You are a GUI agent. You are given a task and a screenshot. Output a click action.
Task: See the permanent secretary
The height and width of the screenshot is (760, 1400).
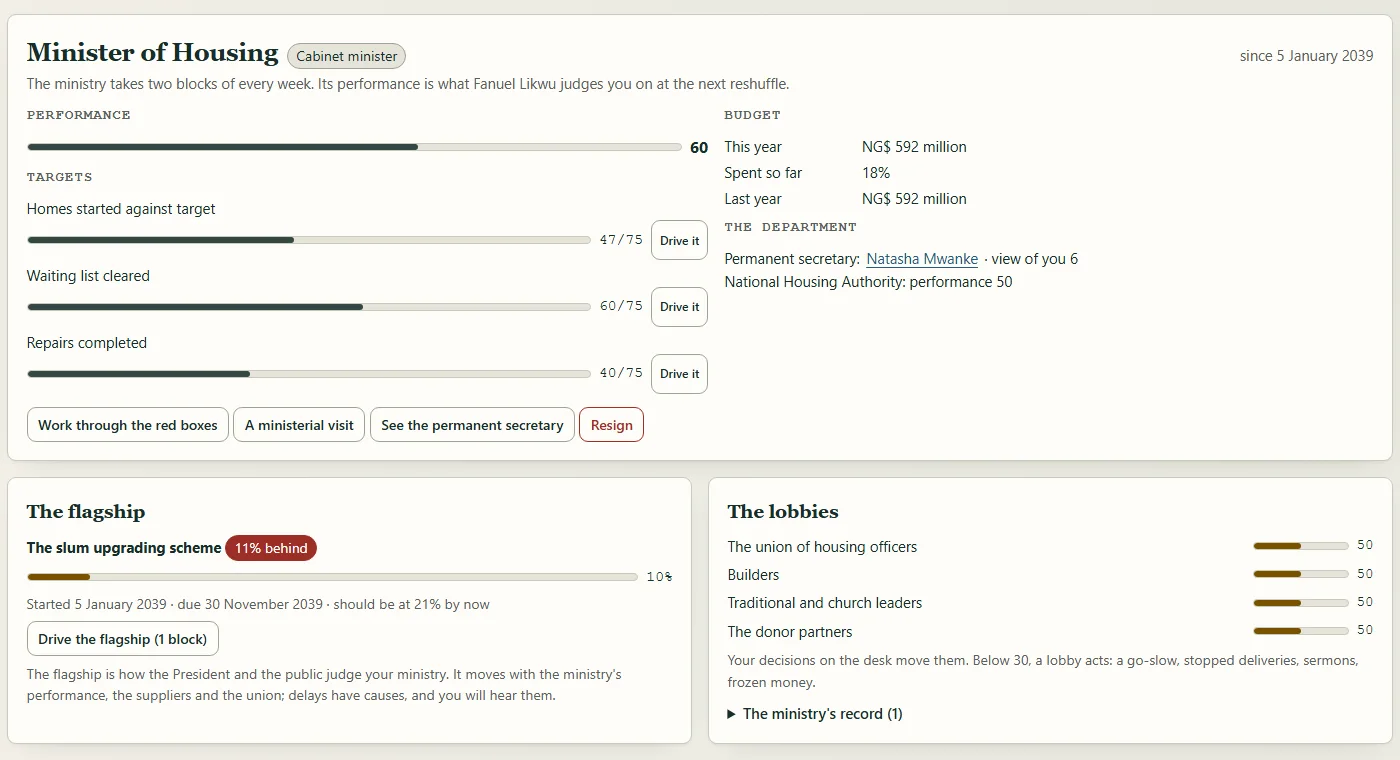pyautogui.click(x=472, y=425)
